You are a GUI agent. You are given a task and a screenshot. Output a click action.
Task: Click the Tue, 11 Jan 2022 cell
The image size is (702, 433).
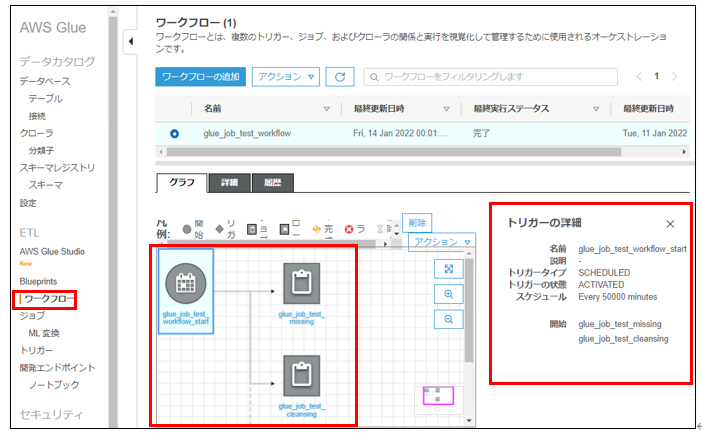[655, 133]
